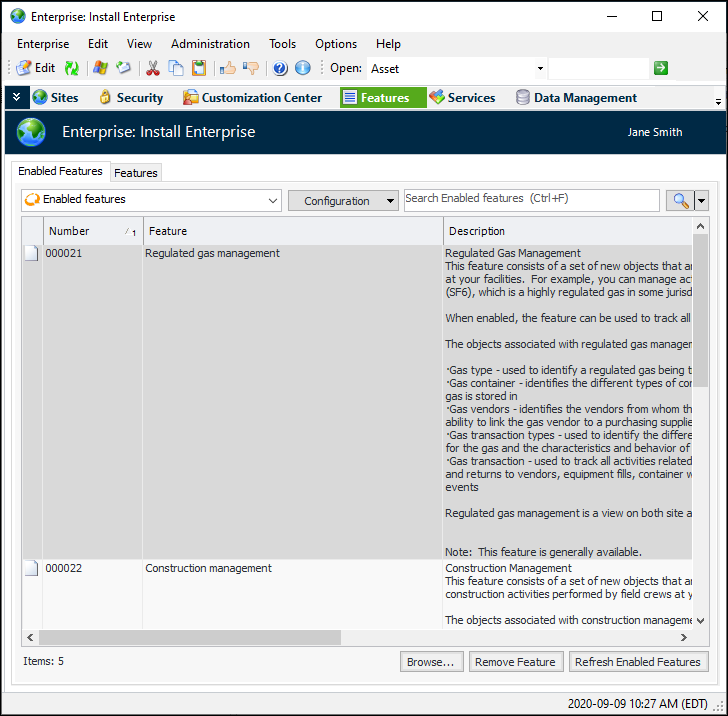Viewport: 728px width, 716px height.
Task: Open the Configuration dropdown button
Action: tap(343, 201)
